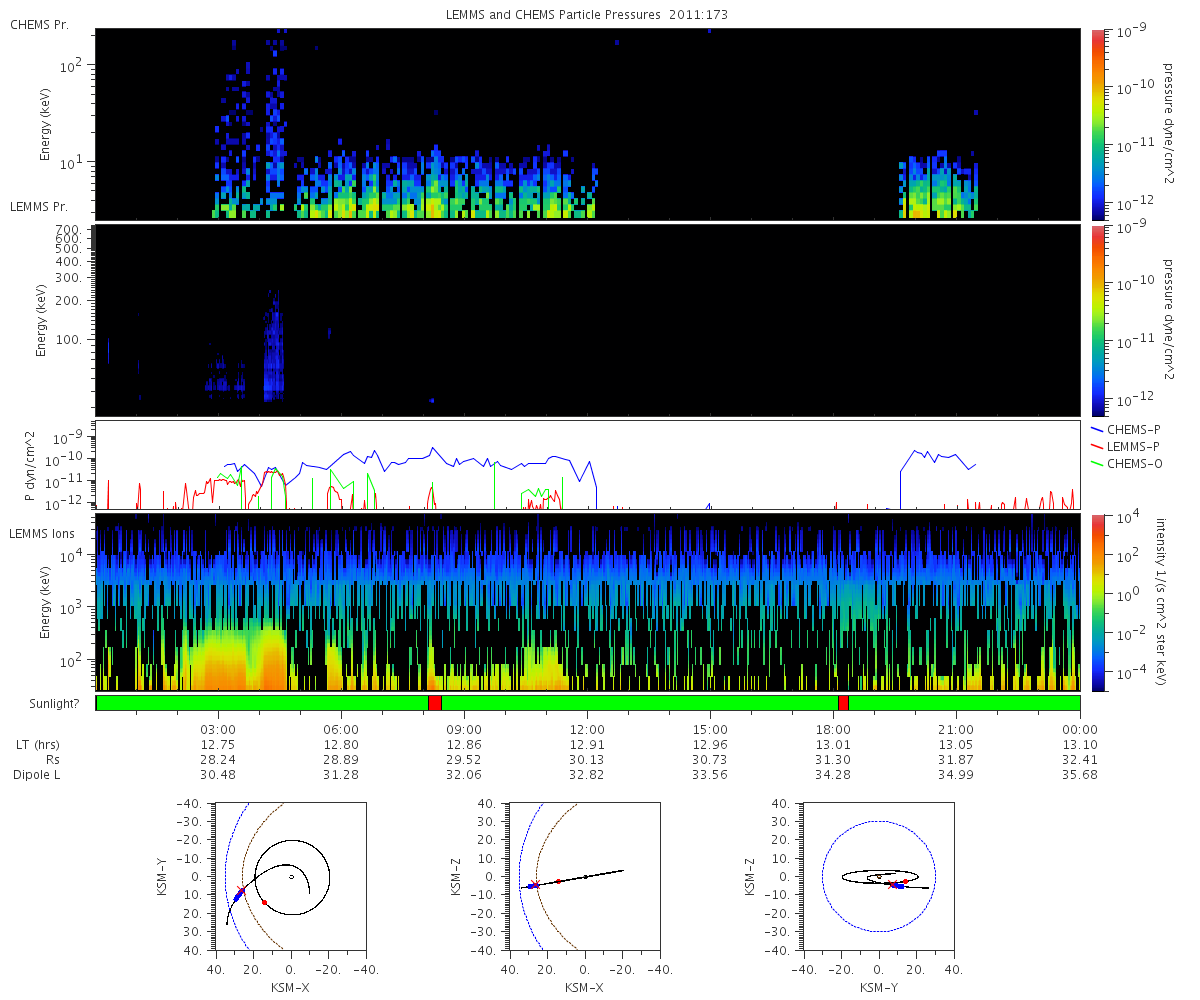Click the LEMMS pressure color bar
This screenshot has height=1000, width=1200.
coord(1098,320)
